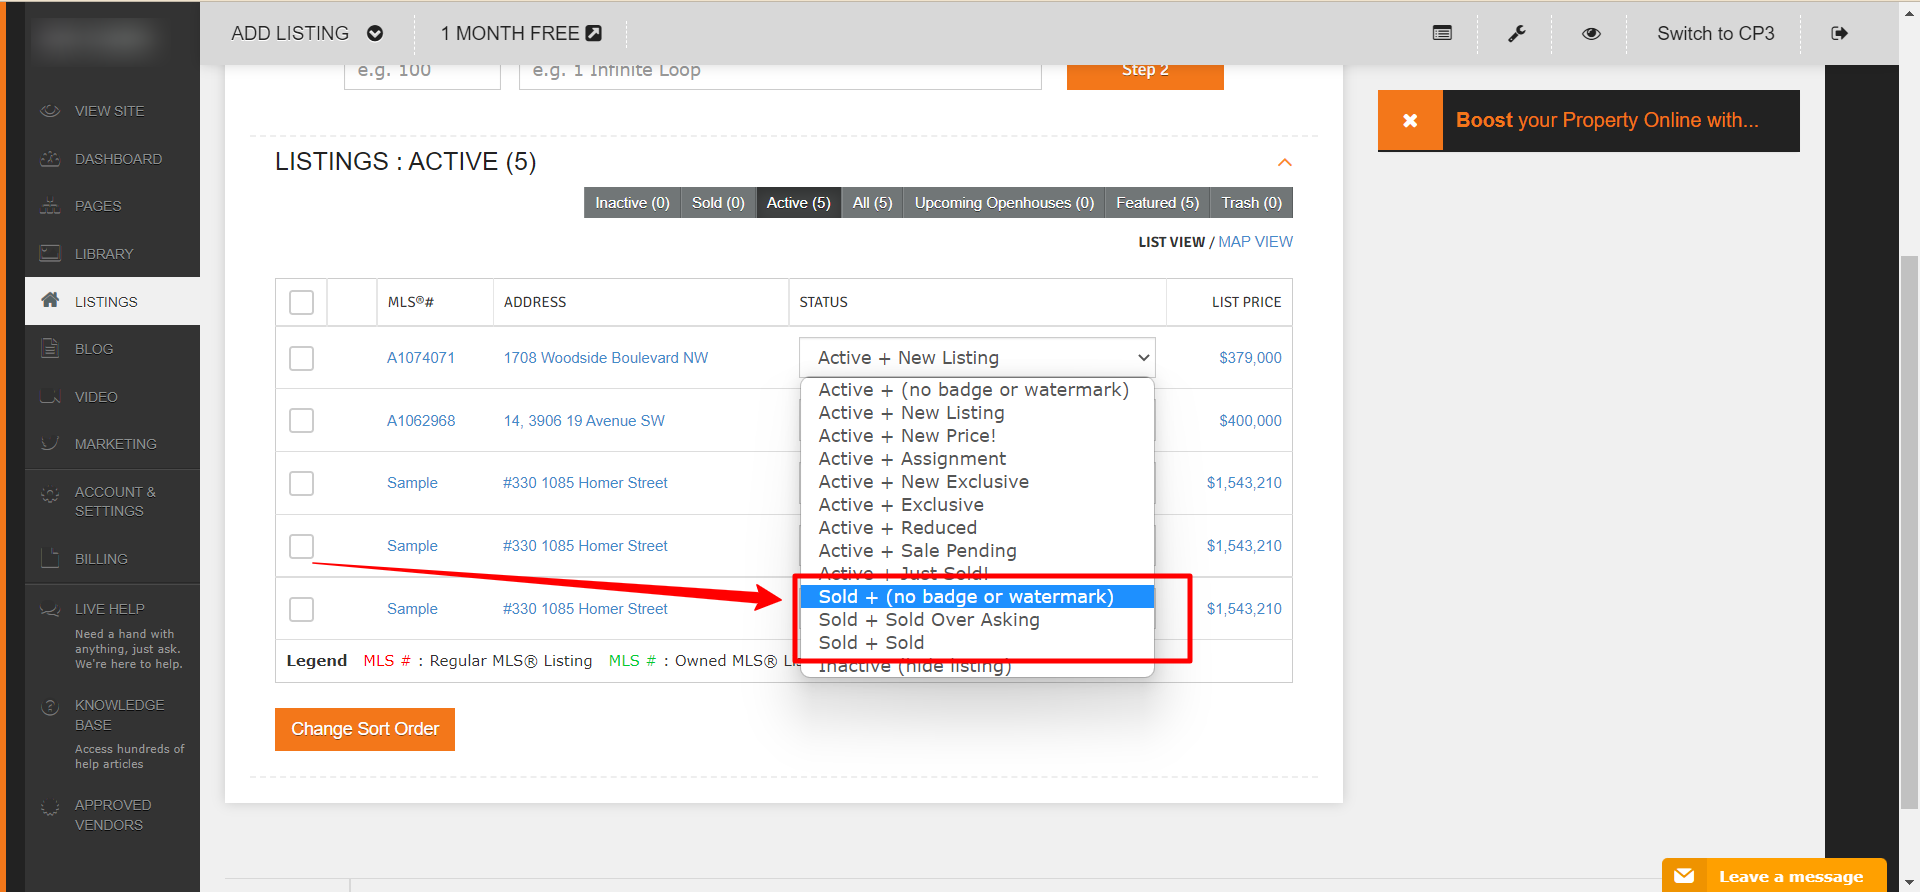Viewport: 1920px width, 892px height.
Task: Collapse the Listings section chevron
Action: 1285,162
